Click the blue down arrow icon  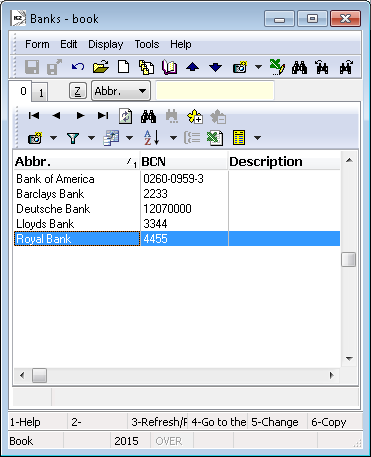point(215,67)
